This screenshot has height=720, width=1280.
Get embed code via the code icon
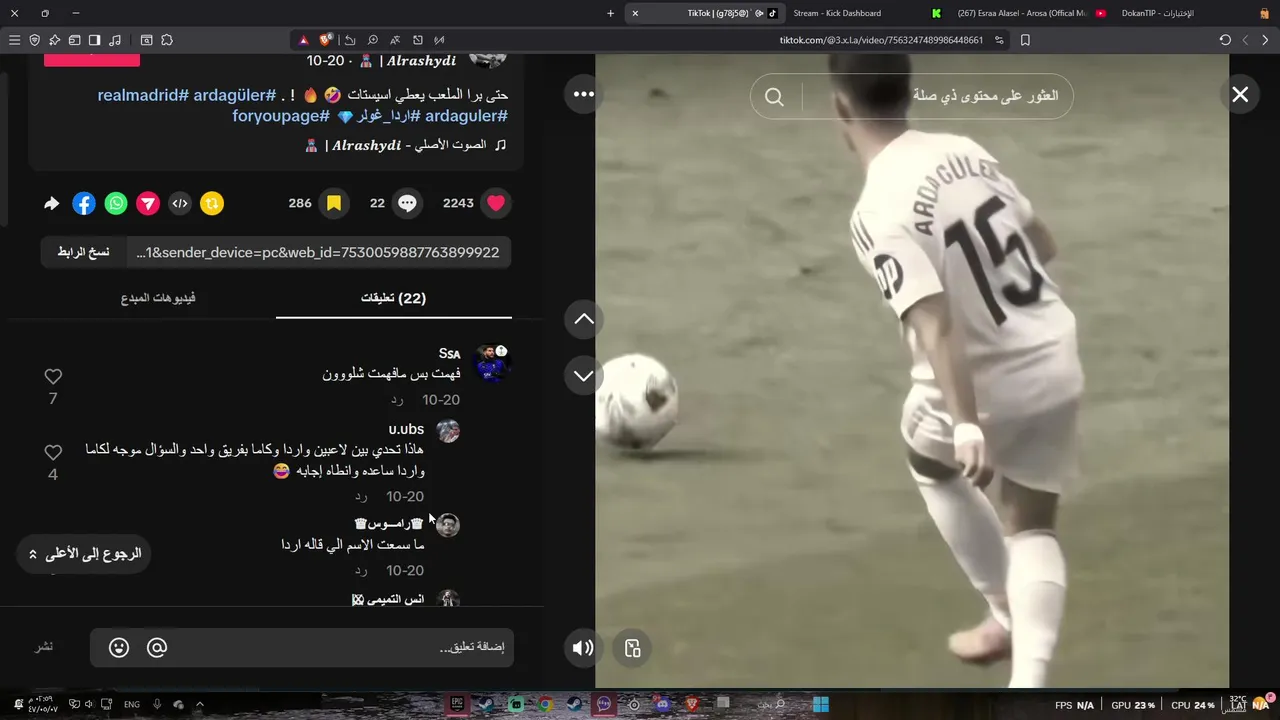(x=180, y=203)
